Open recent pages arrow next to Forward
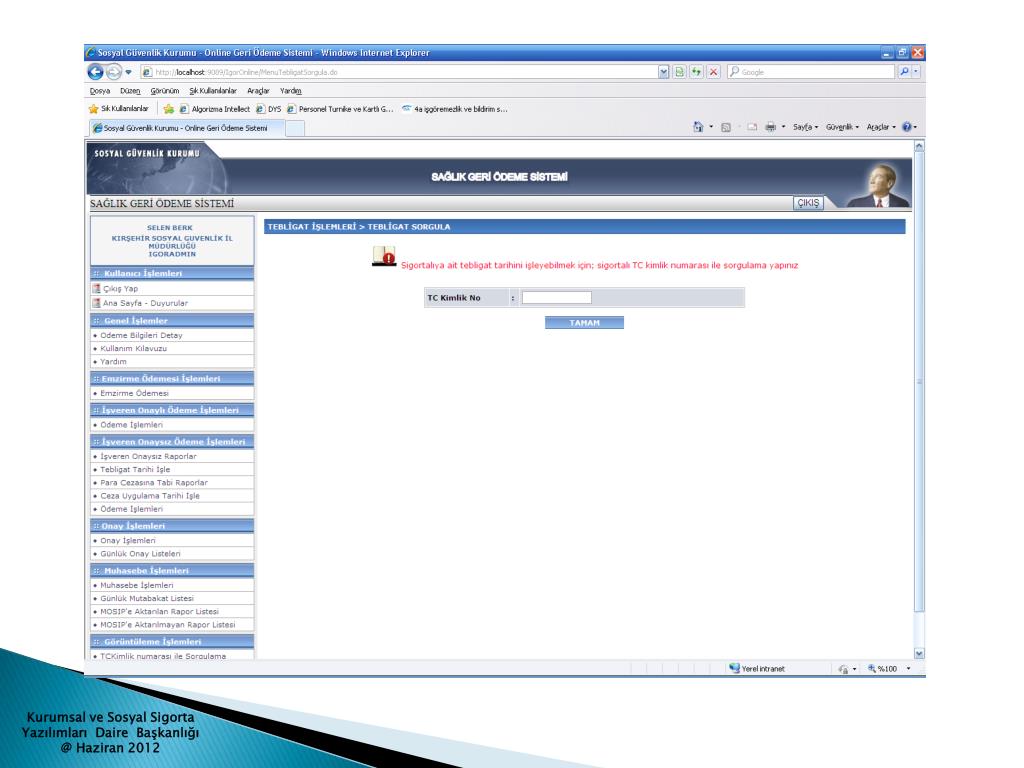 click(x=129, y=72)
